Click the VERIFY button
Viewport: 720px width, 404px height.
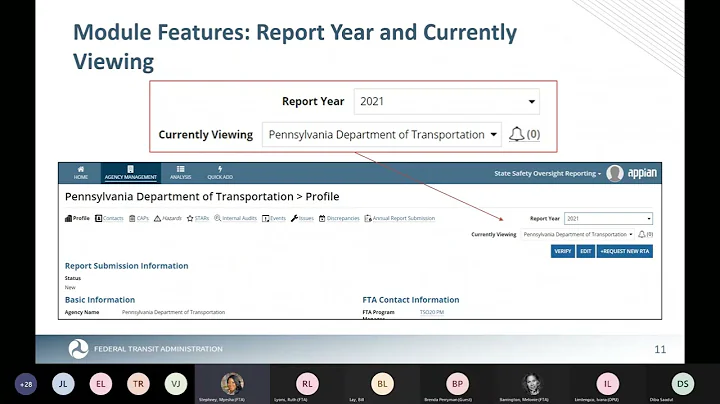click(x=562, y=251)
